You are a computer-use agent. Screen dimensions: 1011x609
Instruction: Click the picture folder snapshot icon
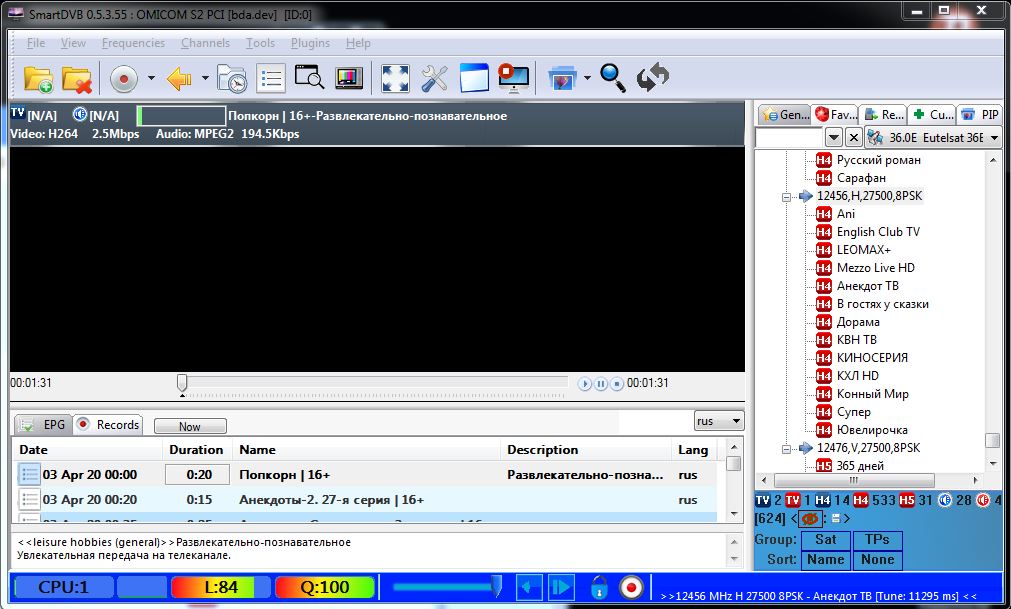click(561, 79)
